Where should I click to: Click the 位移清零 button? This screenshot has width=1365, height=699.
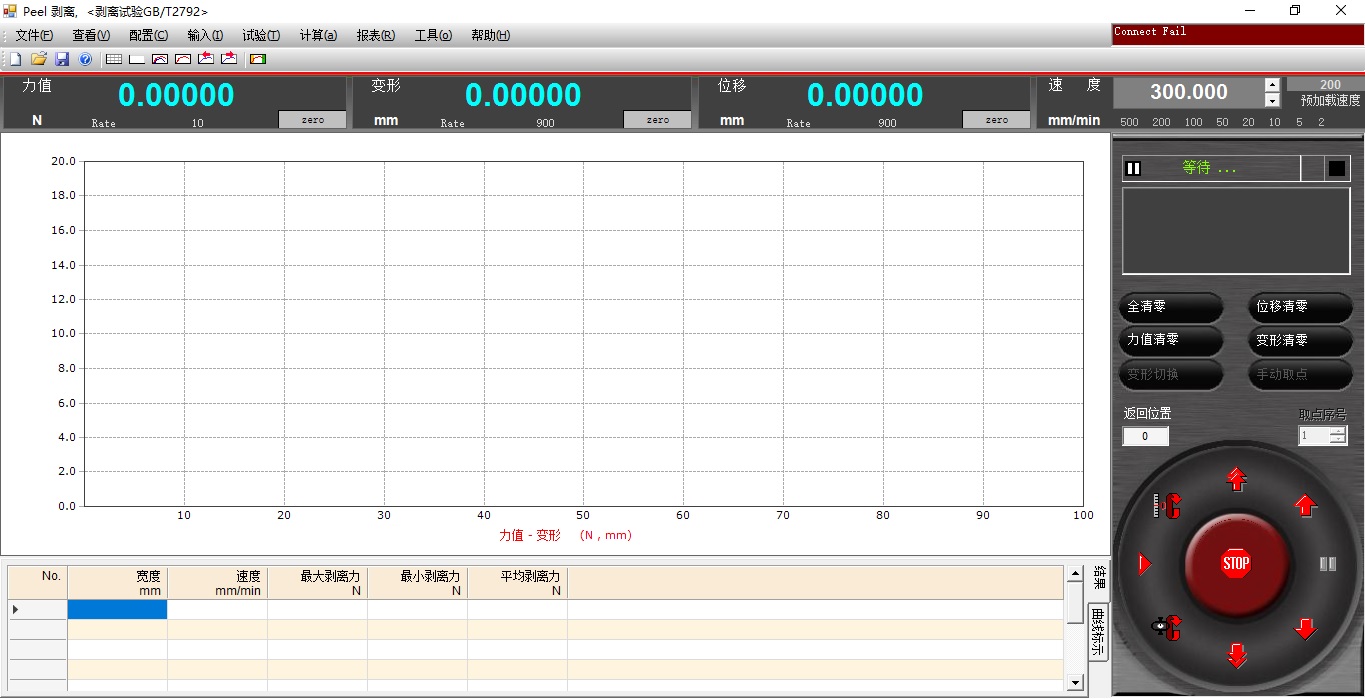pos(1299,307)
